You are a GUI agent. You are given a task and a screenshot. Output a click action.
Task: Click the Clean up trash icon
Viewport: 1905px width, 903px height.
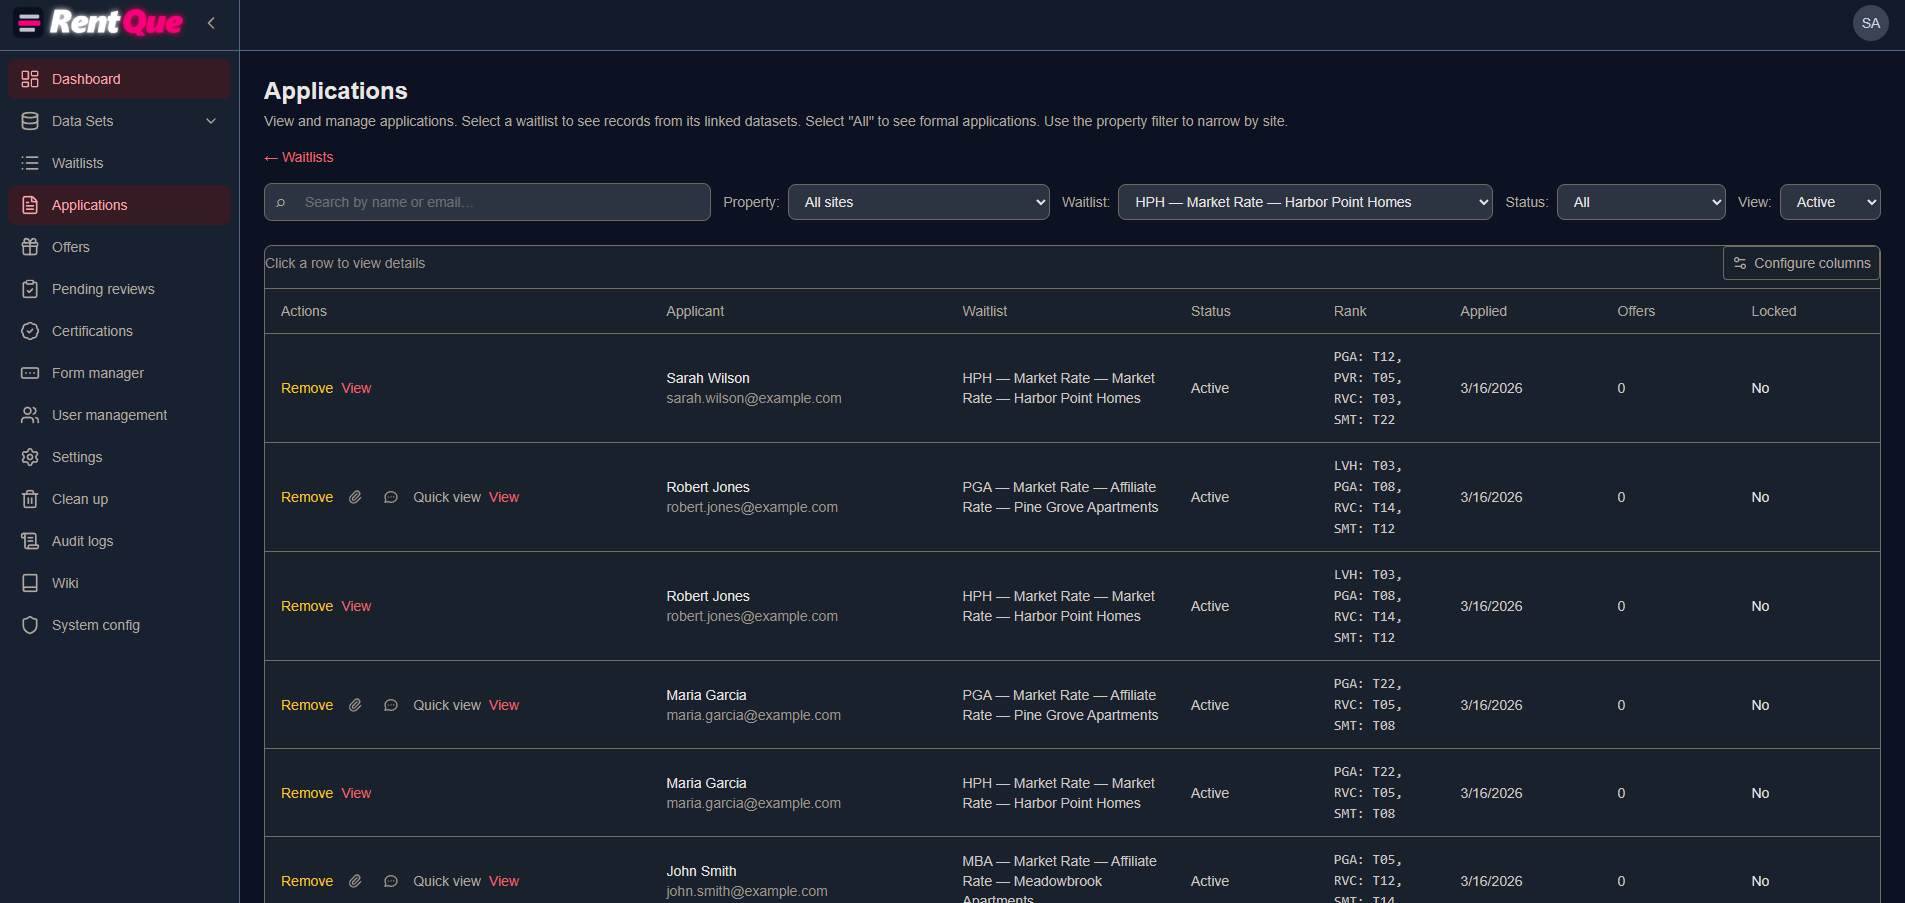(30, 499)
